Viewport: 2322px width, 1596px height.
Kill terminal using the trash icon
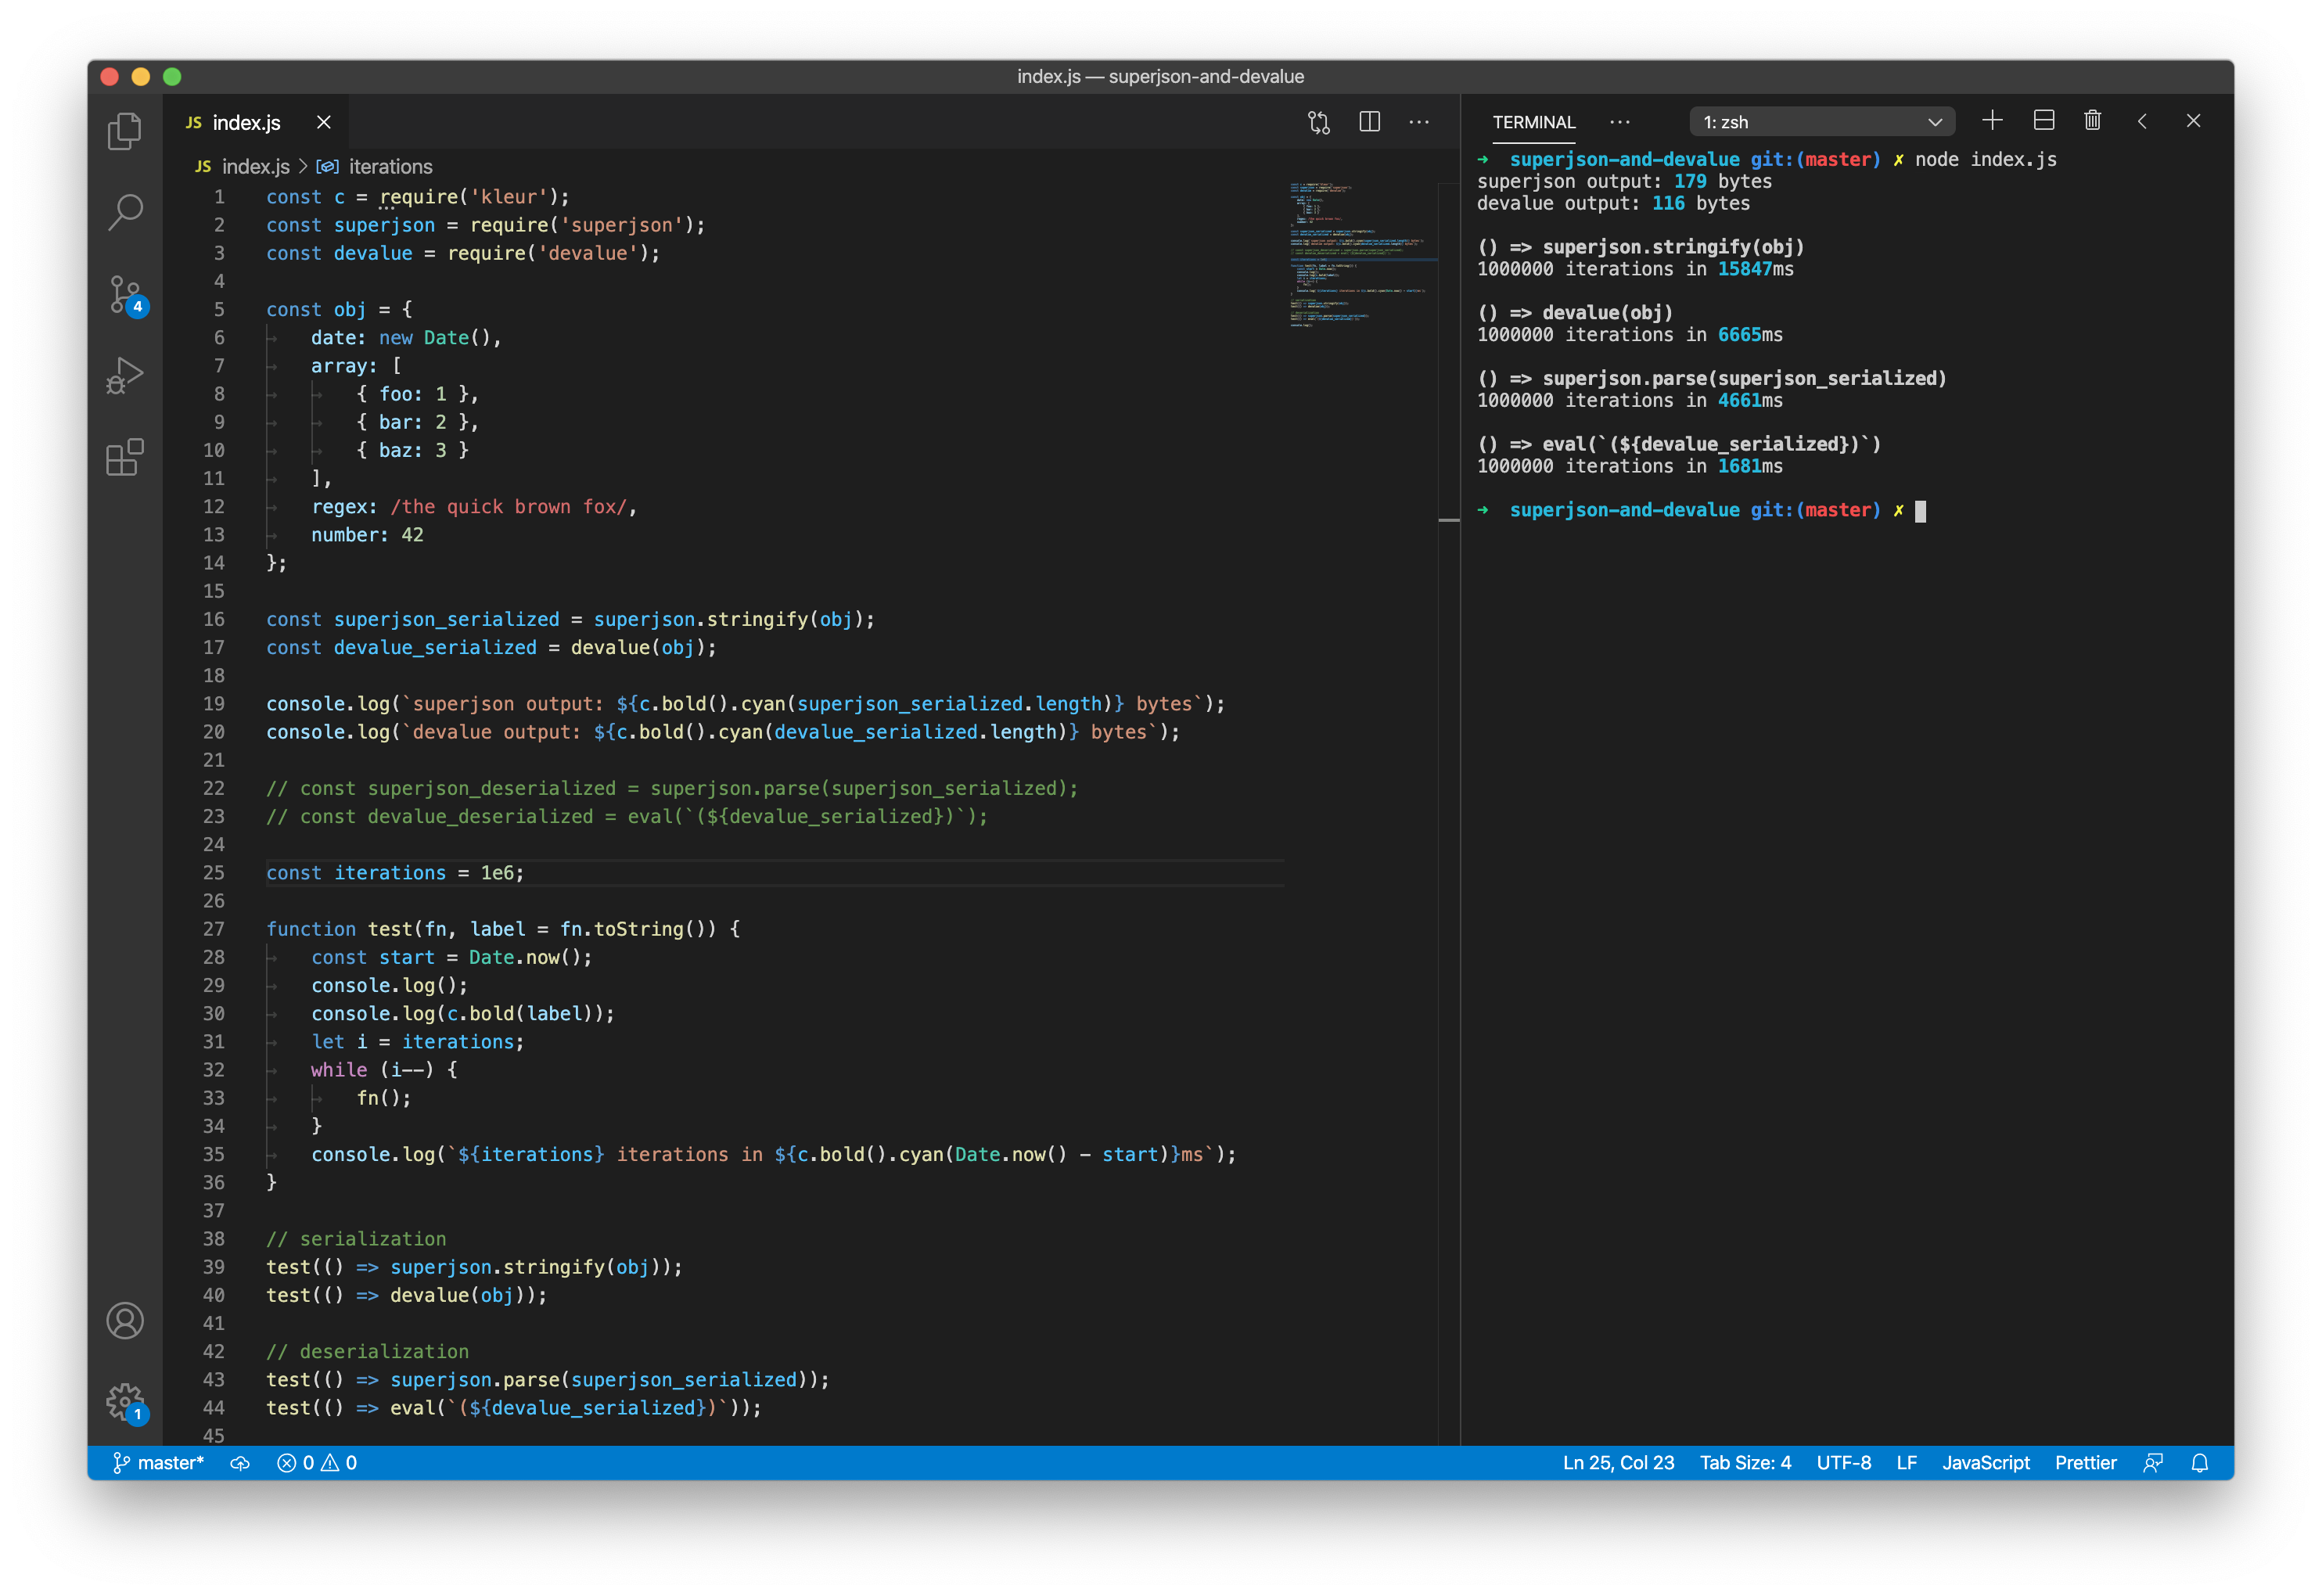(2092, 121)
